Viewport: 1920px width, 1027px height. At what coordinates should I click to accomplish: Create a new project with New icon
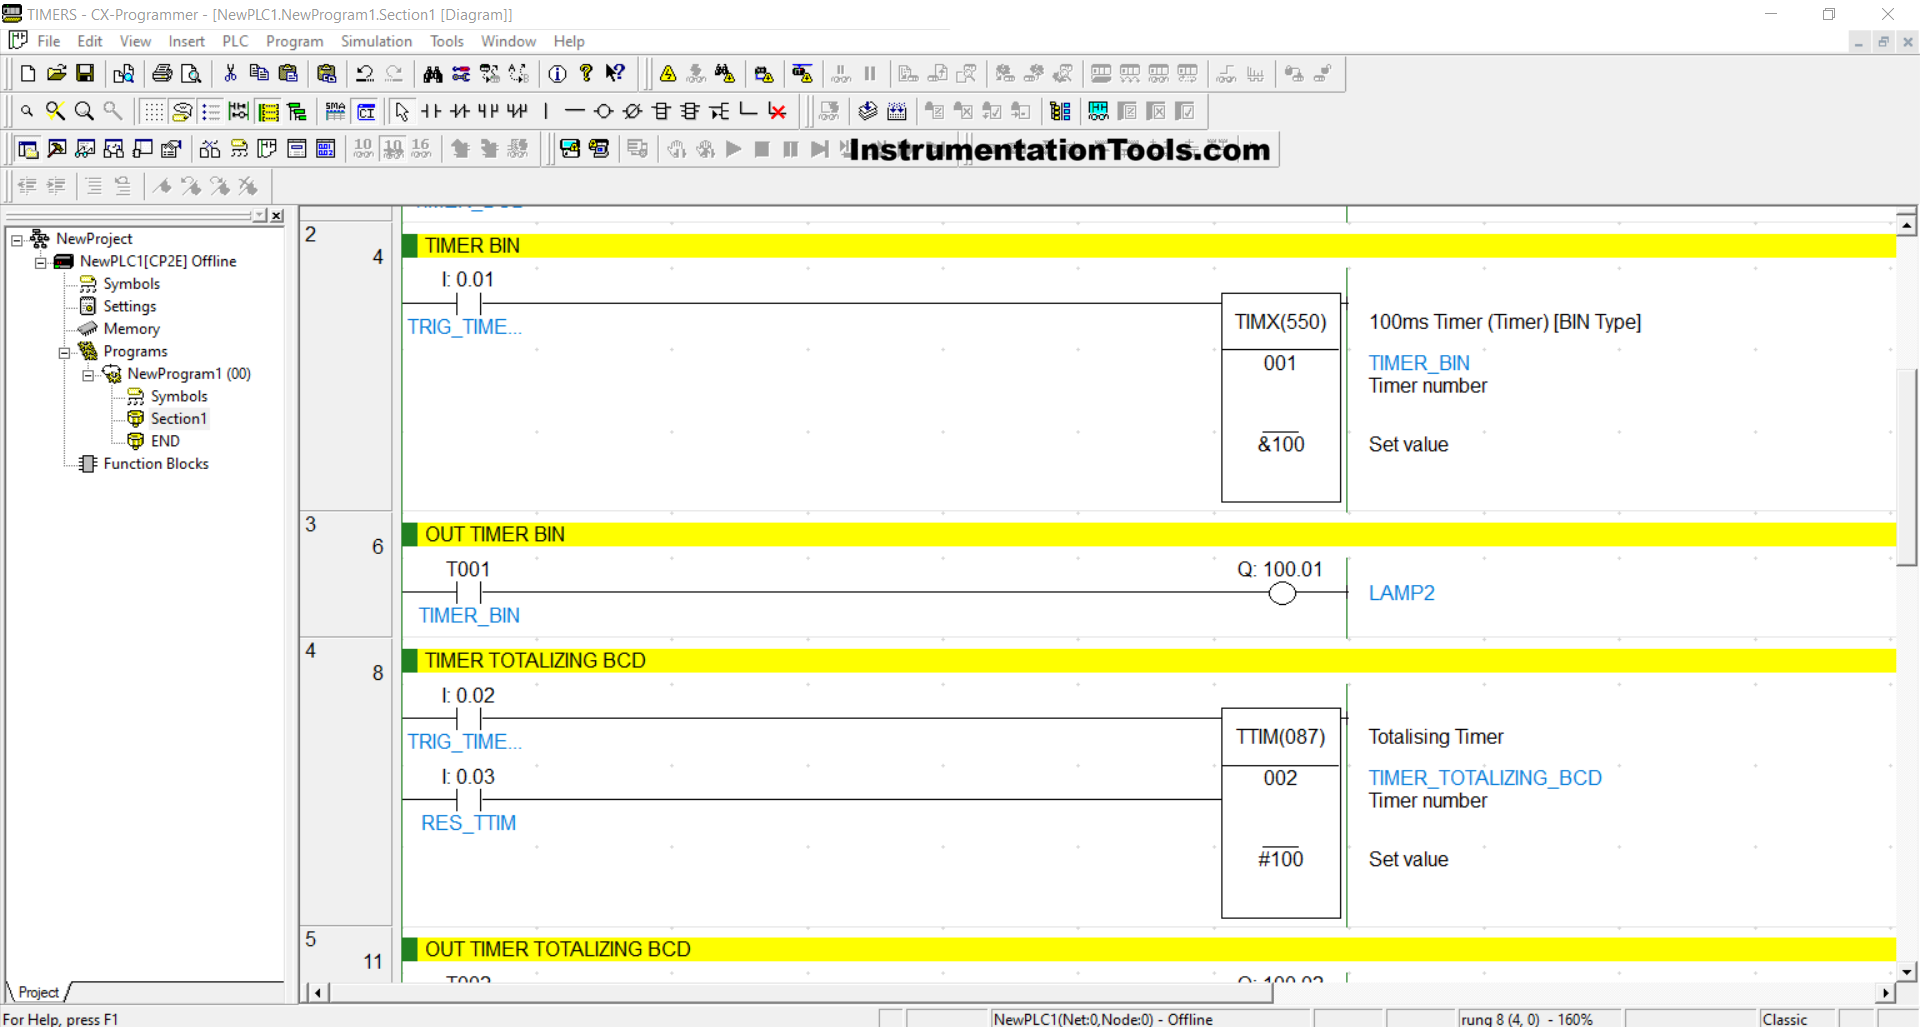point(28,74)
